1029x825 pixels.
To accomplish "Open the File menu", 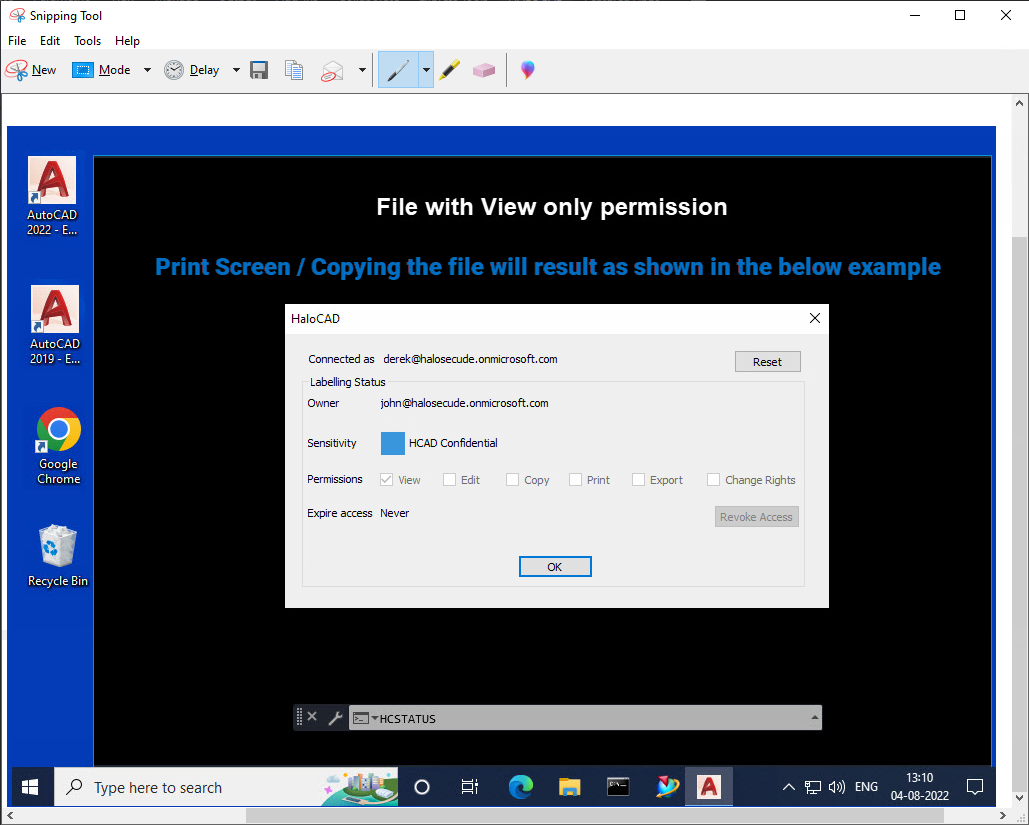I will [x=17, y=41].
